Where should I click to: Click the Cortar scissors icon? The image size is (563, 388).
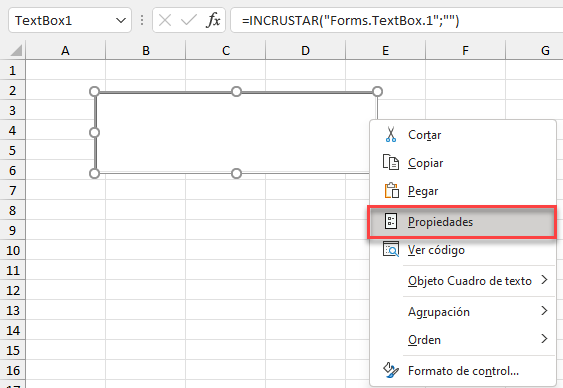click(391, 135)
